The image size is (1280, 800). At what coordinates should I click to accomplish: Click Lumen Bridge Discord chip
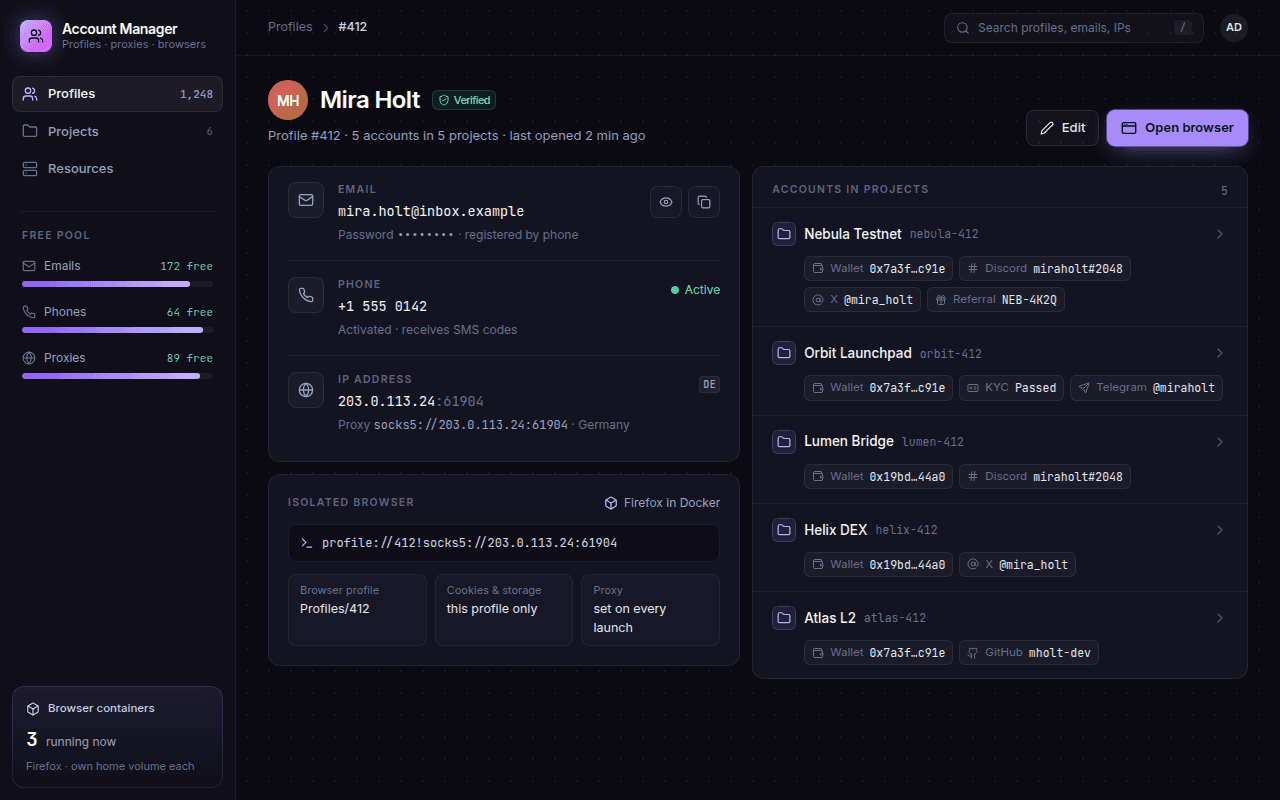coord(1045,476)
